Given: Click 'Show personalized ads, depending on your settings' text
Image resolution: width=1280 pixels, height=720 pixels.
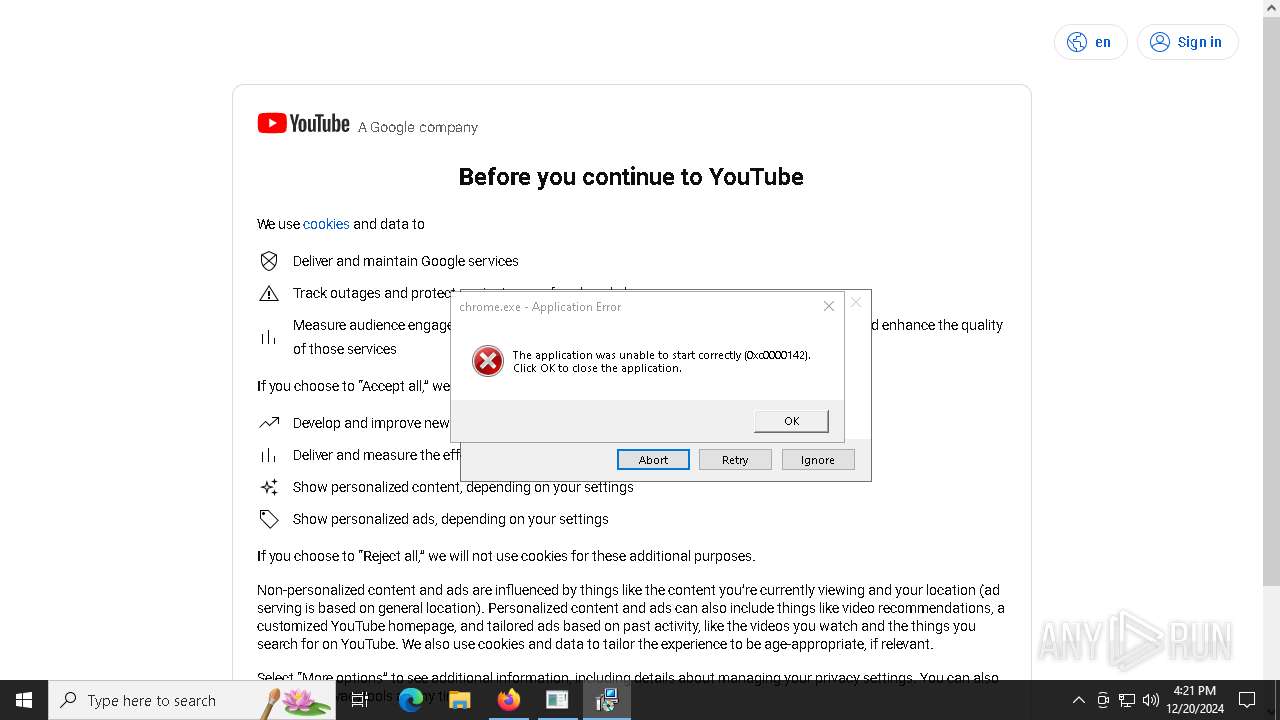Looking at the screenshot, I should [x=451, y=519].
